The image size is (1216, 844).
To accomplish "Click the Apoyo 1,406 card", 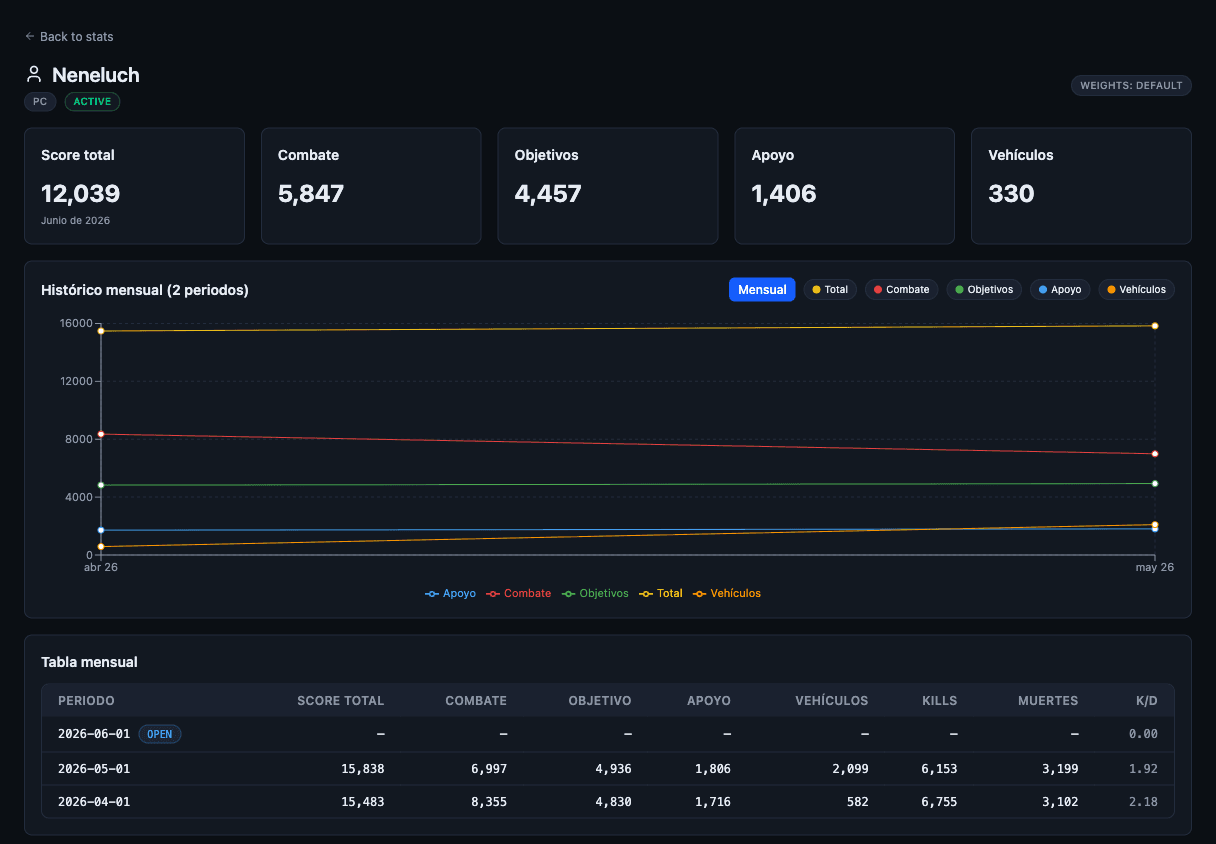I will tap(845, 186).
